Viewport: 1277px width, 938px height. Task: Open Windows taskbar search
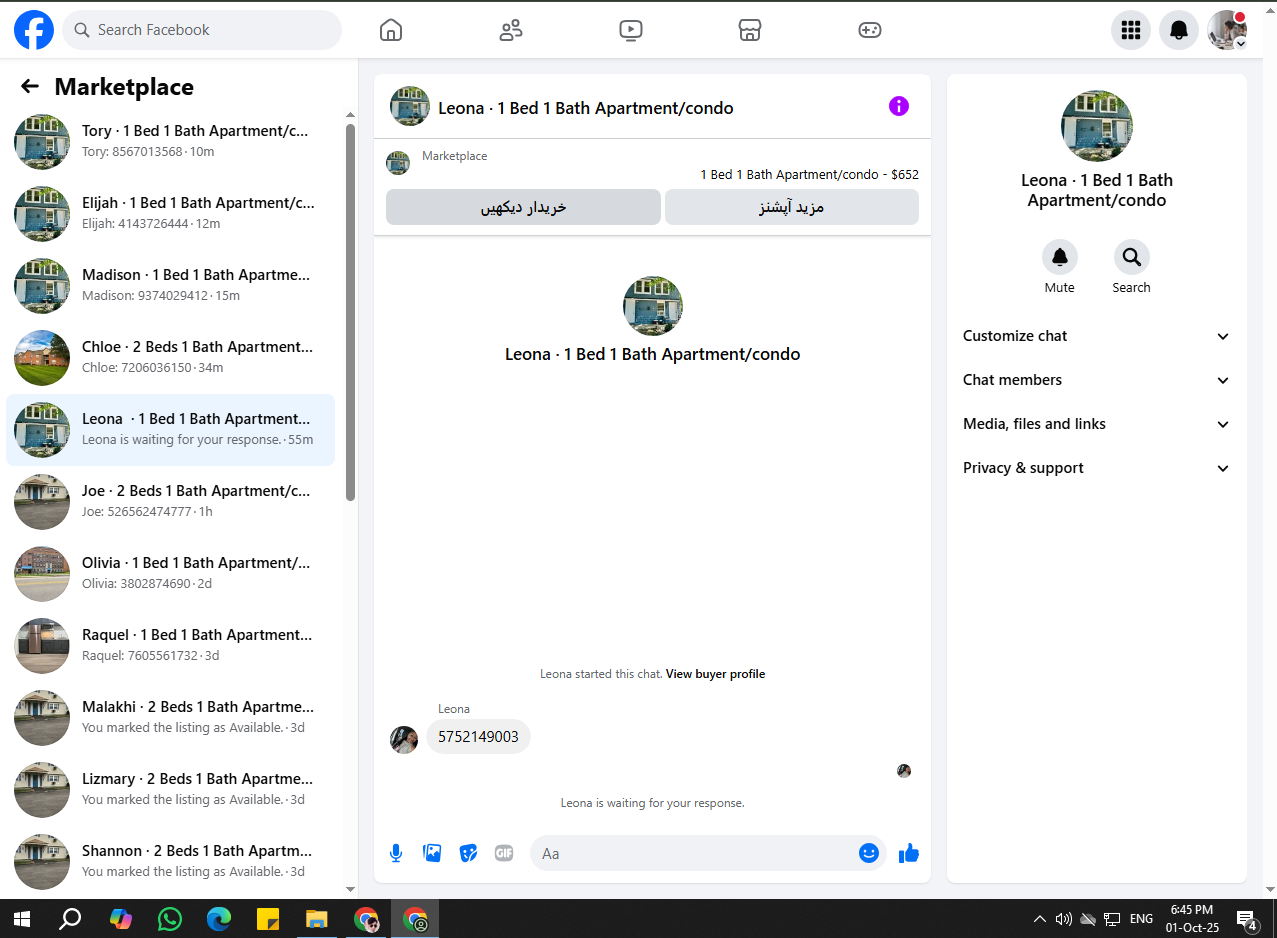point(70,919)
